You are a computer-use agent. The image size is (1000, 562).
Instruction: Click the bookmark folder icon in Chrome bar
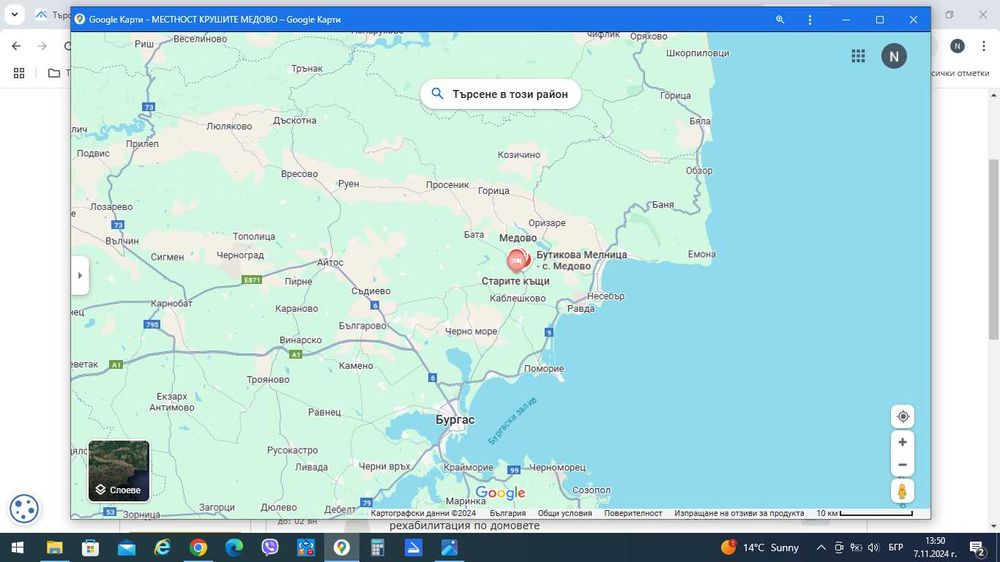coord(54,73)
